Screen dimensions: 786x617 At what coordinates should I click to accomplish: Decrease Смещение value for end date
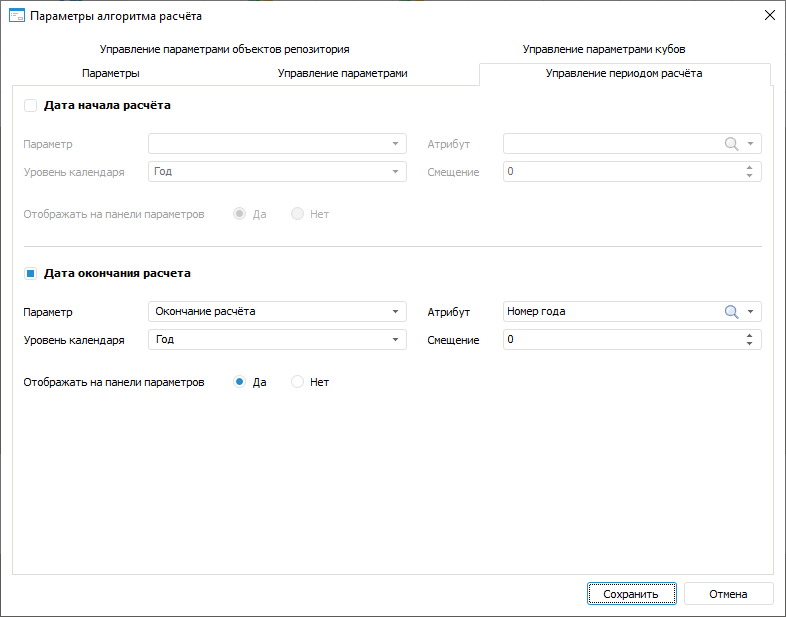click(x=749, y=345)
